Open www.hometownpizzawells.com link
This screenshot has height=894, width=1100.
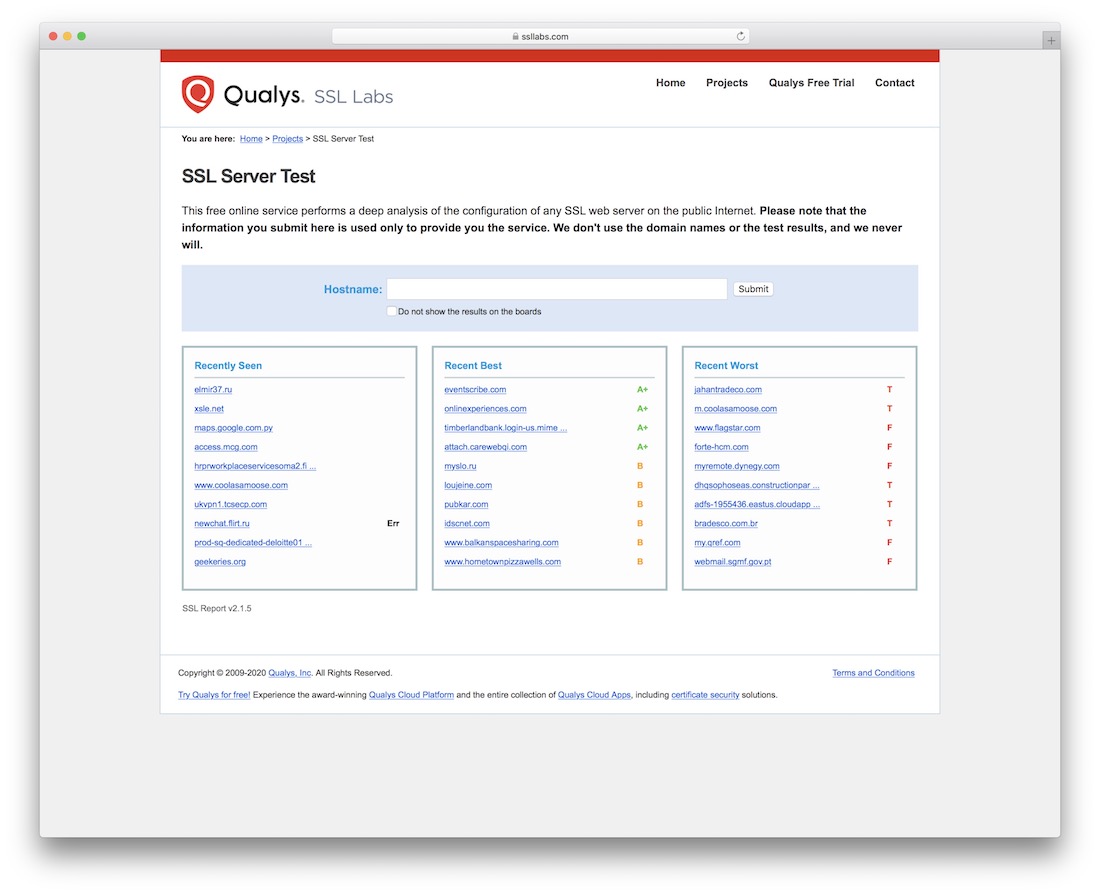coord(502,561)
